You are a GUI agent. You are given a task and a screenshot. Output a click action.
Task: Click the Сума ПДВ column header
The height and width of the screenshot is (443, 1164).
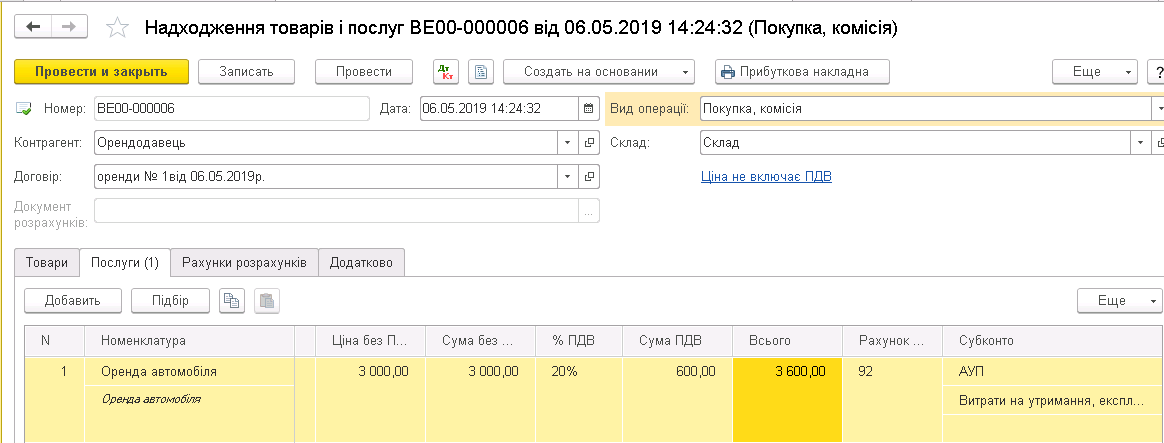tap(678, 341)
